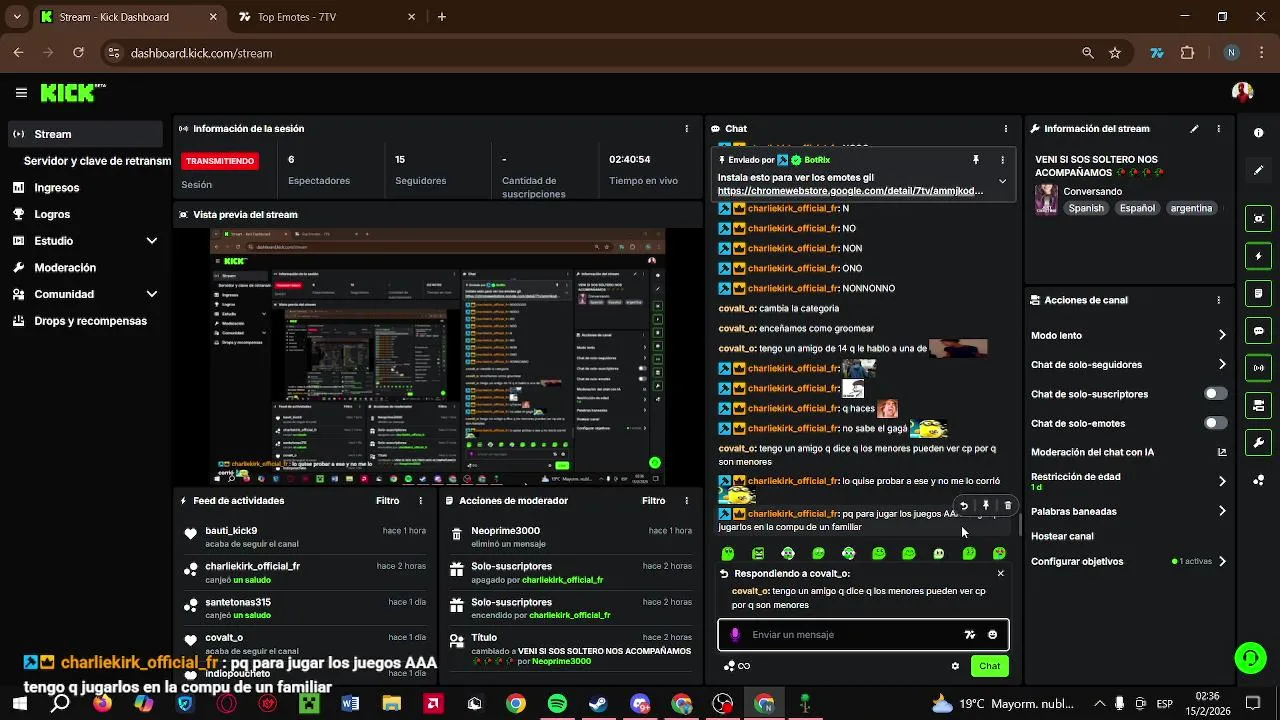Viewport: 1280px width, 720px height.
Task: Open the info icon in the right sidebar
Action: click(1258, 132)
